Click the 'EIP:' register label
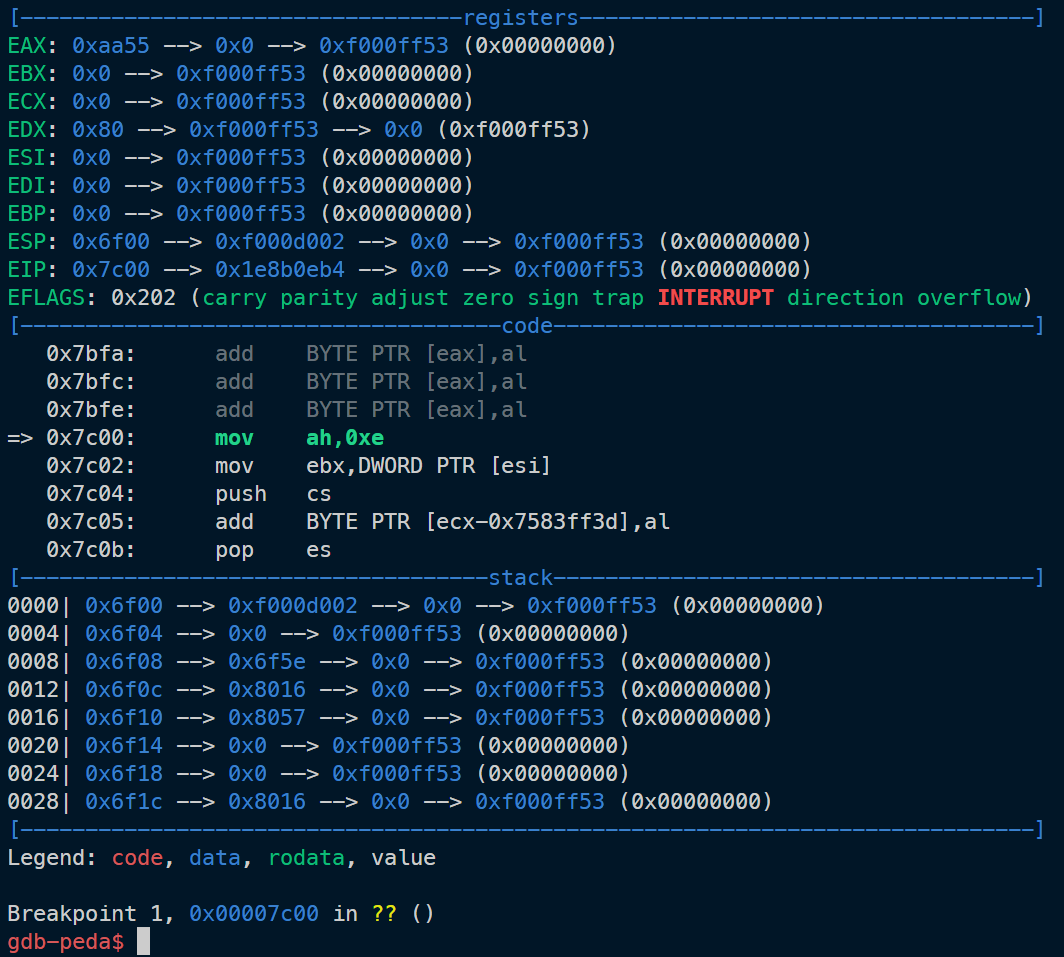 pos(33,269)
